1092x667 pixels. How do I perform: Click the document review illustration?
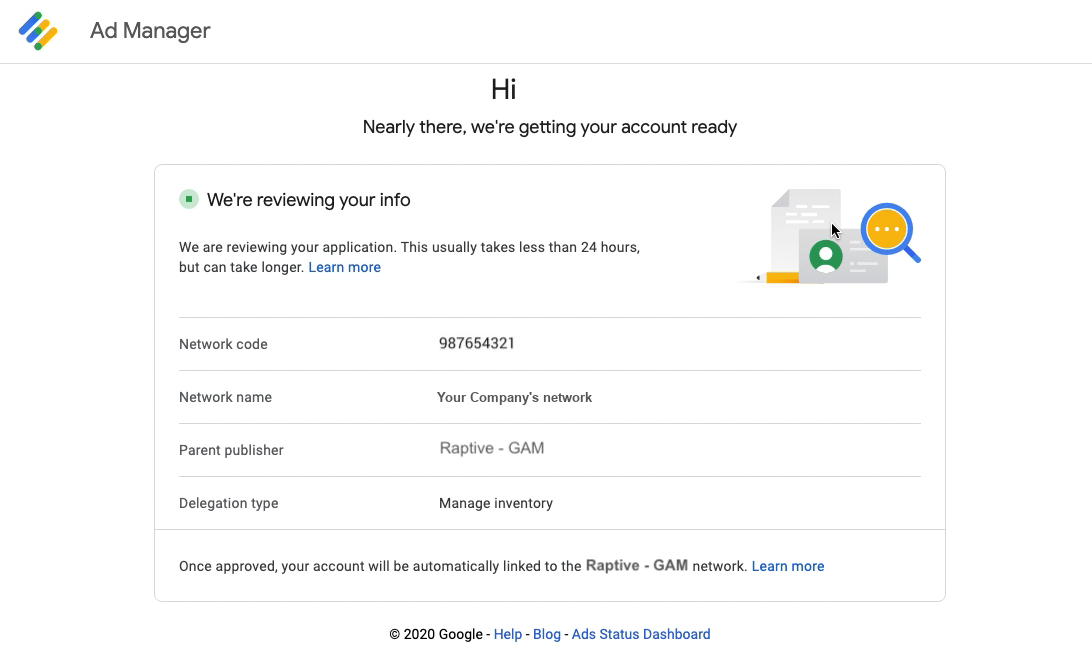tap(830, 237)
